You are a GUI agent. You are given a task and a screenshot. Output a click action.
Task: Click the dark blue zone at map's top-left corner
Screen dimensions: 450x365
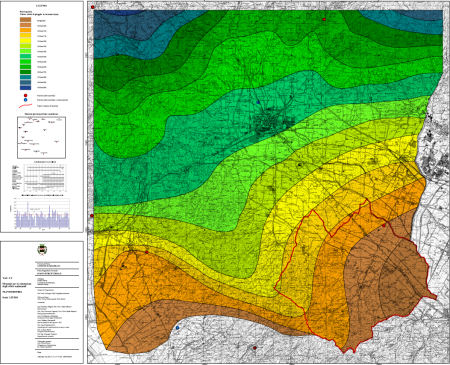tap(127, 23)
